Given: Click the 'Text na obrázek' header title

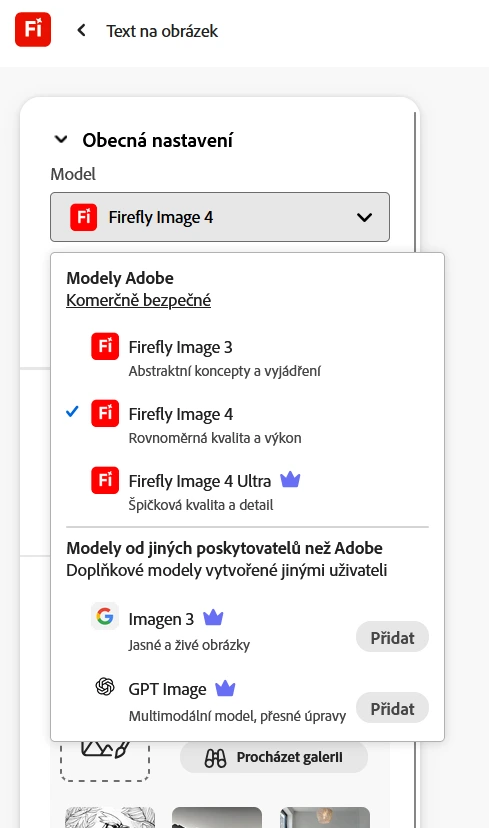Looking at the screenshot, I should pos(162,31).
